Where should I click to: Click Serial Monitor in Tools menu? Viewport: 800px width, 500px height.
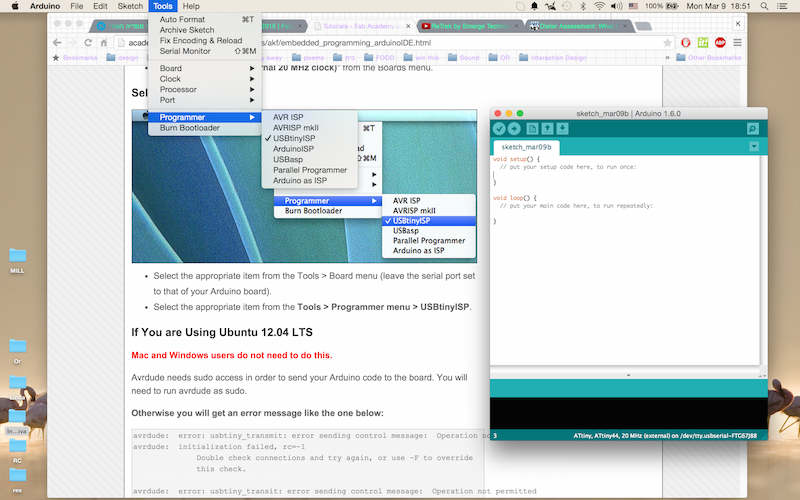[x=205, y=51]
